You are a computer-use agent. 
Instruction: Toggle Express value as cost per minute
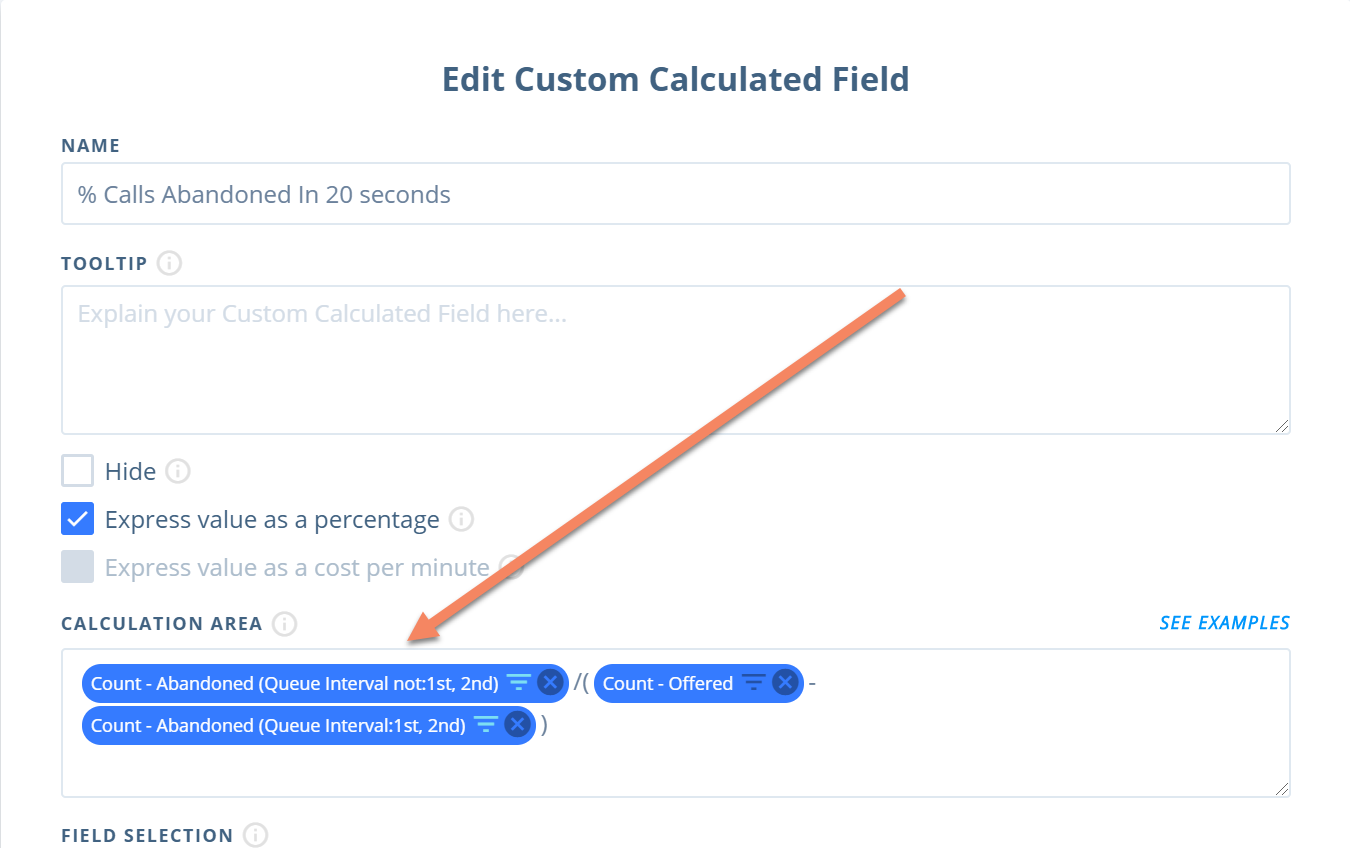[x=78, y=567]
